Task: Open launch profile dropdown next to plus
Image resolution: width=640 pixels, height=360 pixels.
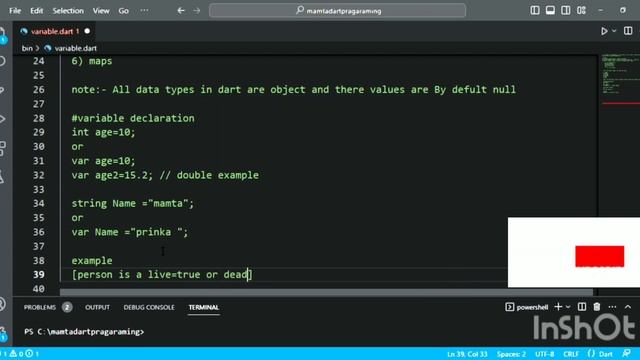Action: [568, 307]
